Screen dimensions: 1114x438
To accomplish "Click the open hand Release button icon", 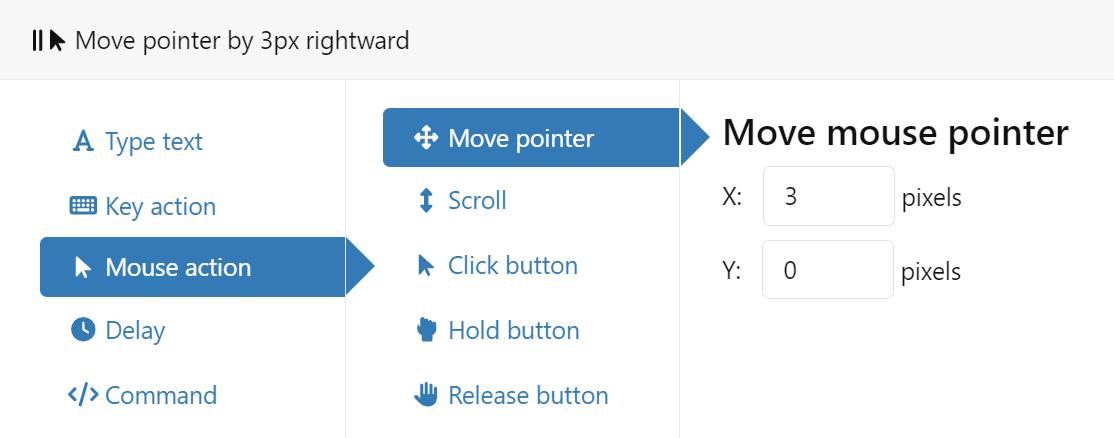I will pos(426,395).
